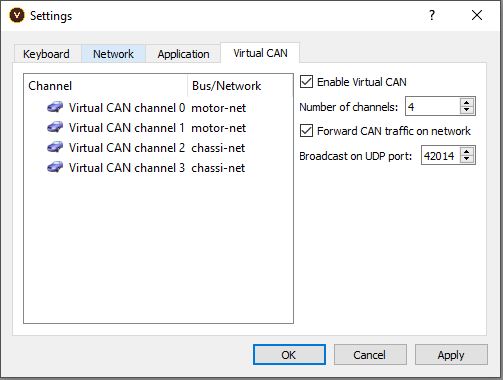The height and width of the screenshot is (380, 503).
Task: Decrease the UDP port with down arrow
Action: (467, 159)
